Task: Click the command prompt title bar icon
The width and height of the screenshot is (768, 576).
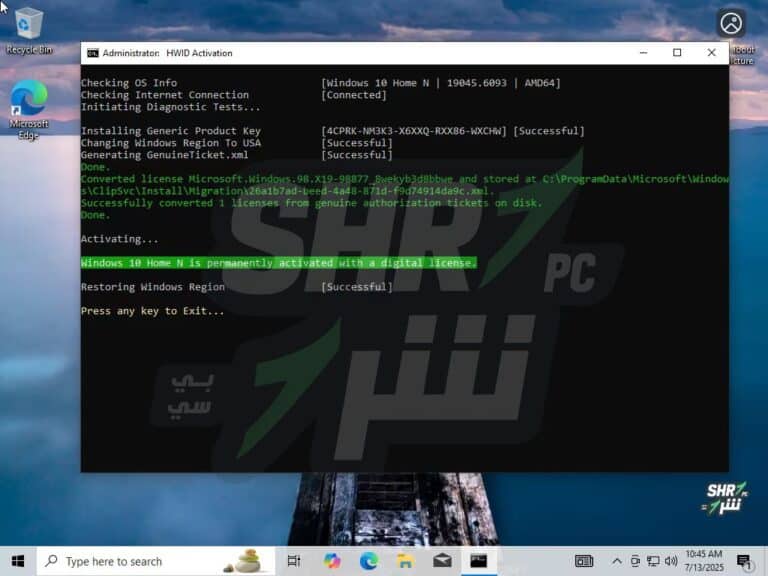Action: point(93,53)
